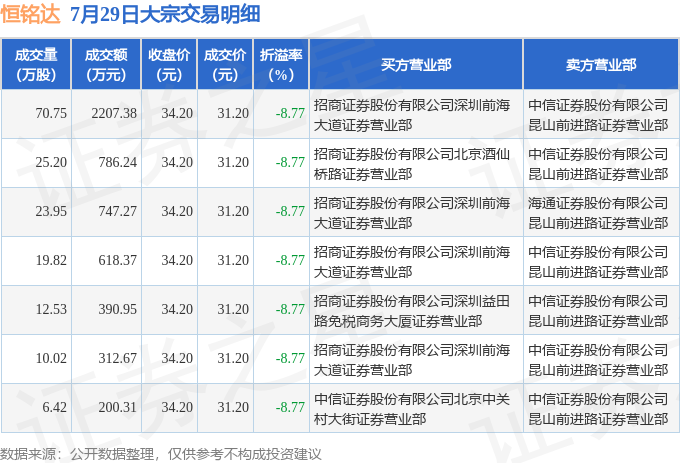Click the -8.77 rate in the 23.95 row
The image size is (680, 463).
pyautogui.click(x=290, y=212)
